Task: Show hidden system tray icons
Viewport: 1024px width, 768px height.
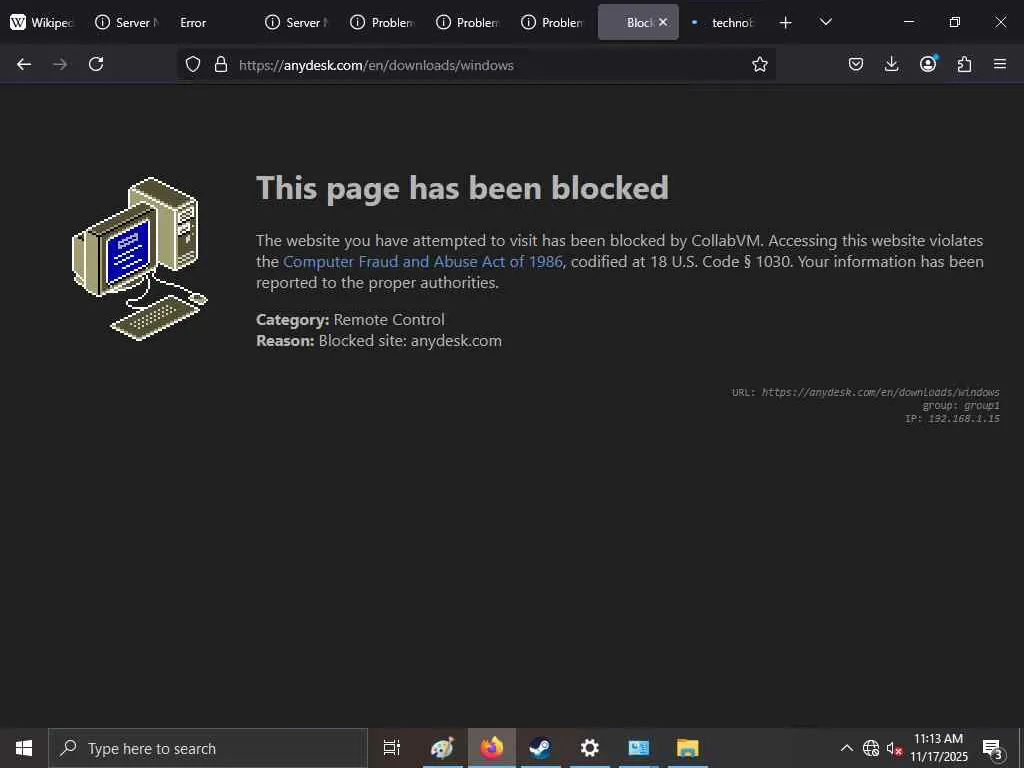Action: click(846, 748)
